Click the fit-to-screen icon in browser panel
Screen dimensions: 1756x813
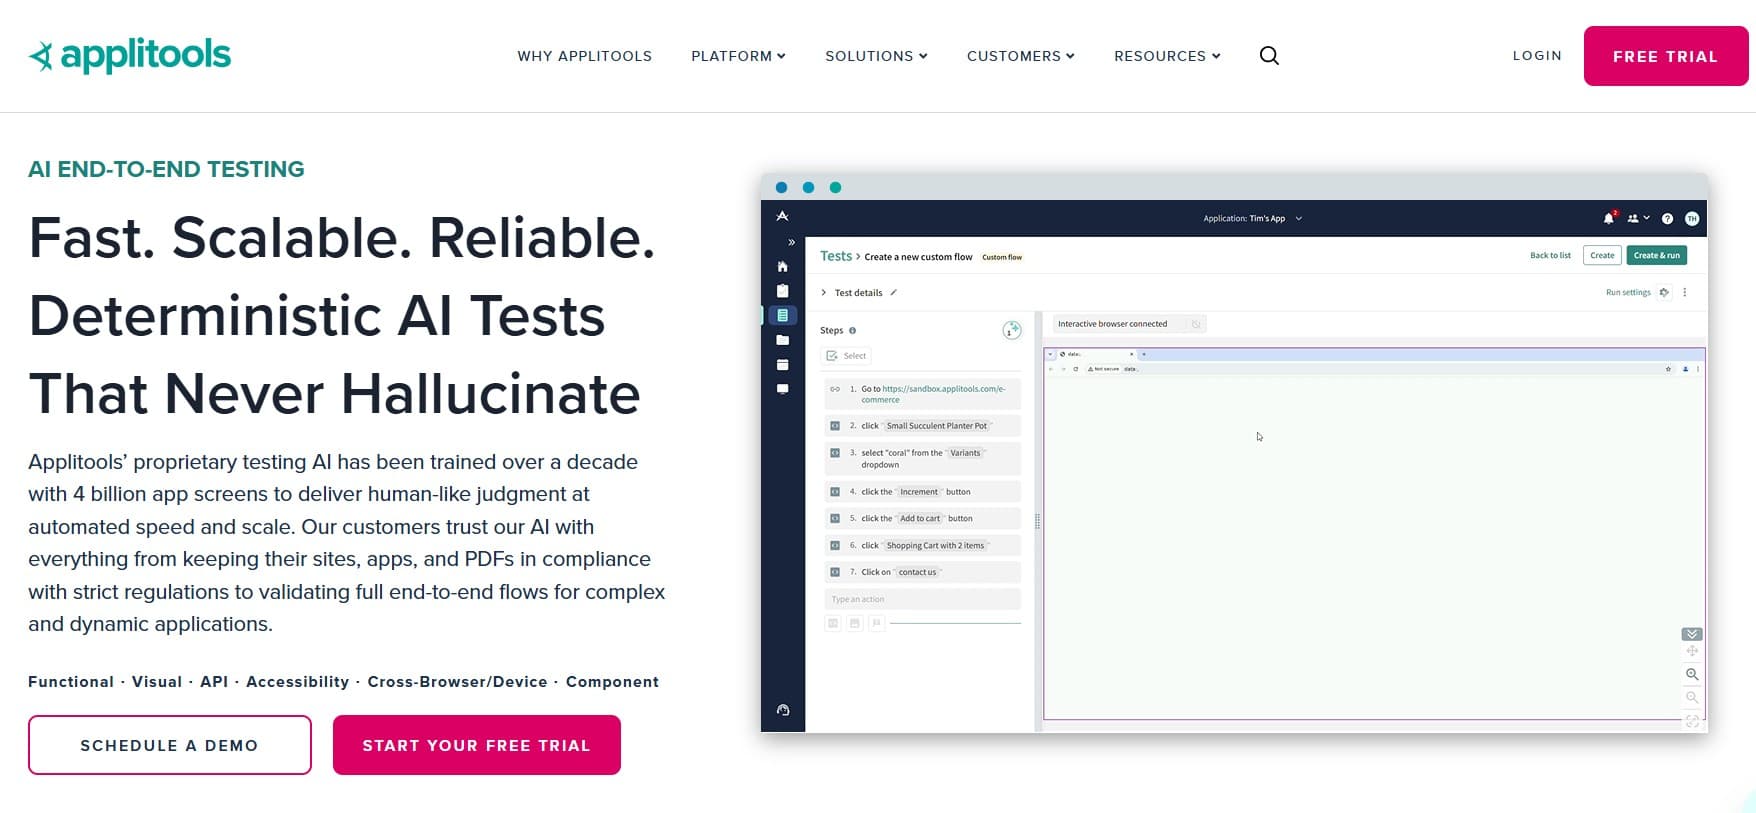click(1692, 720)
